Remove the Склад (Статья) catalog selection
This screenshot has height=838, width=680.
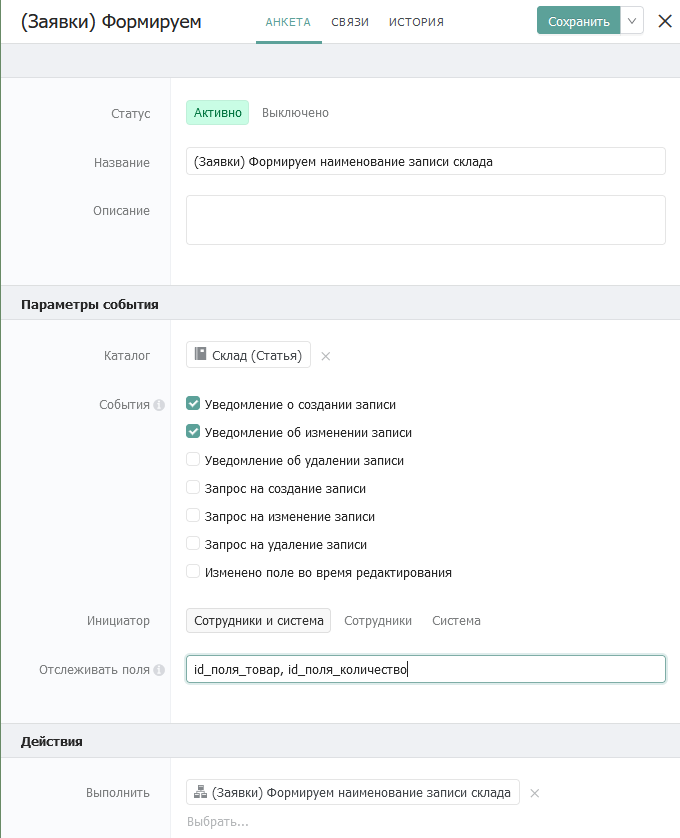326,356
